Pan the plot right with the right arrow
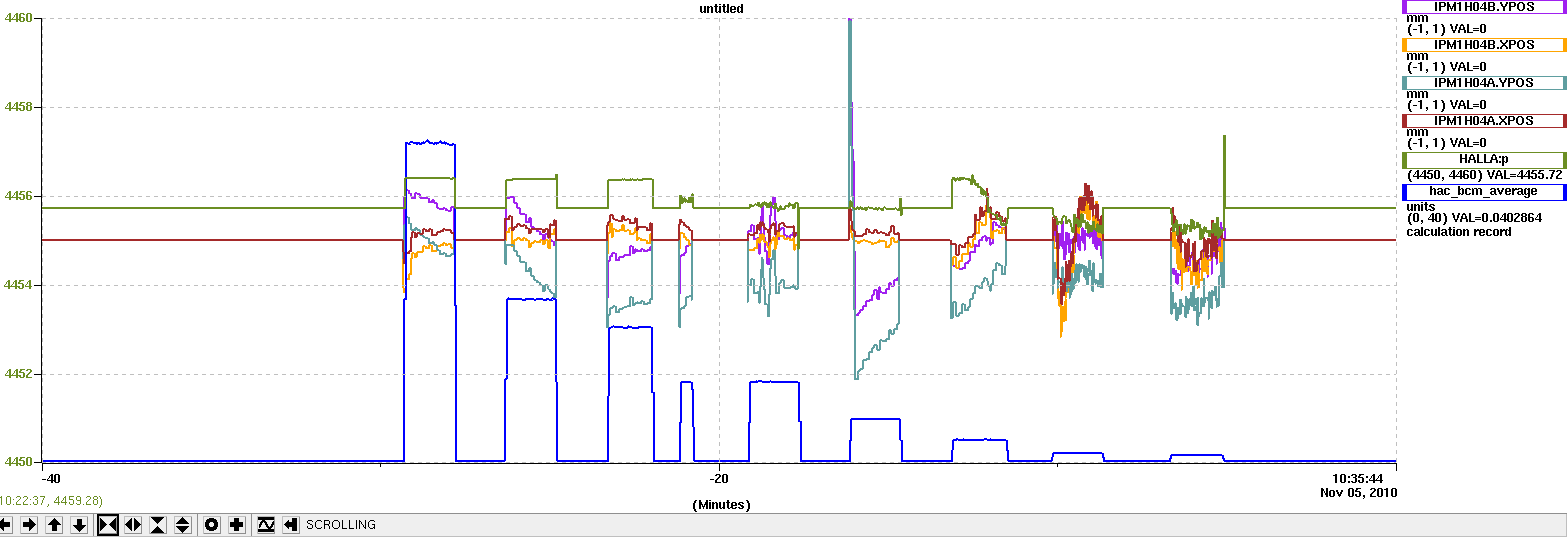 point(29,524)
